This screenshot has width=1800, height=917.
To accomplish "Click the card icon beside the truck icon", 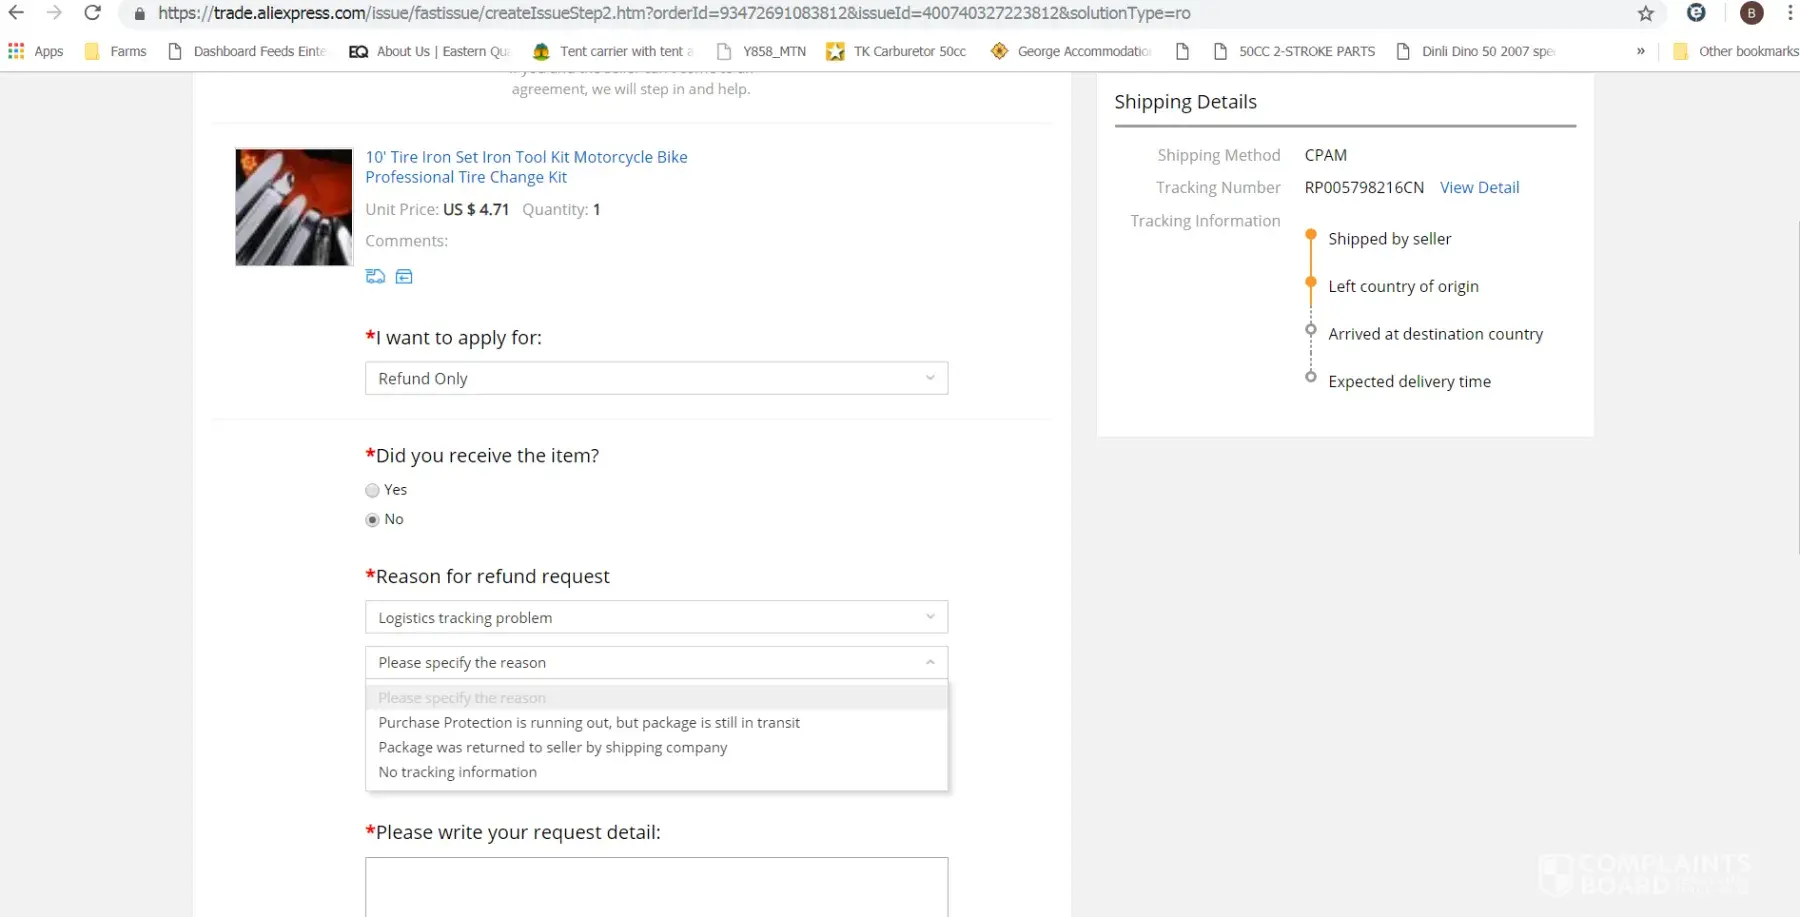I will pos(404,277).
